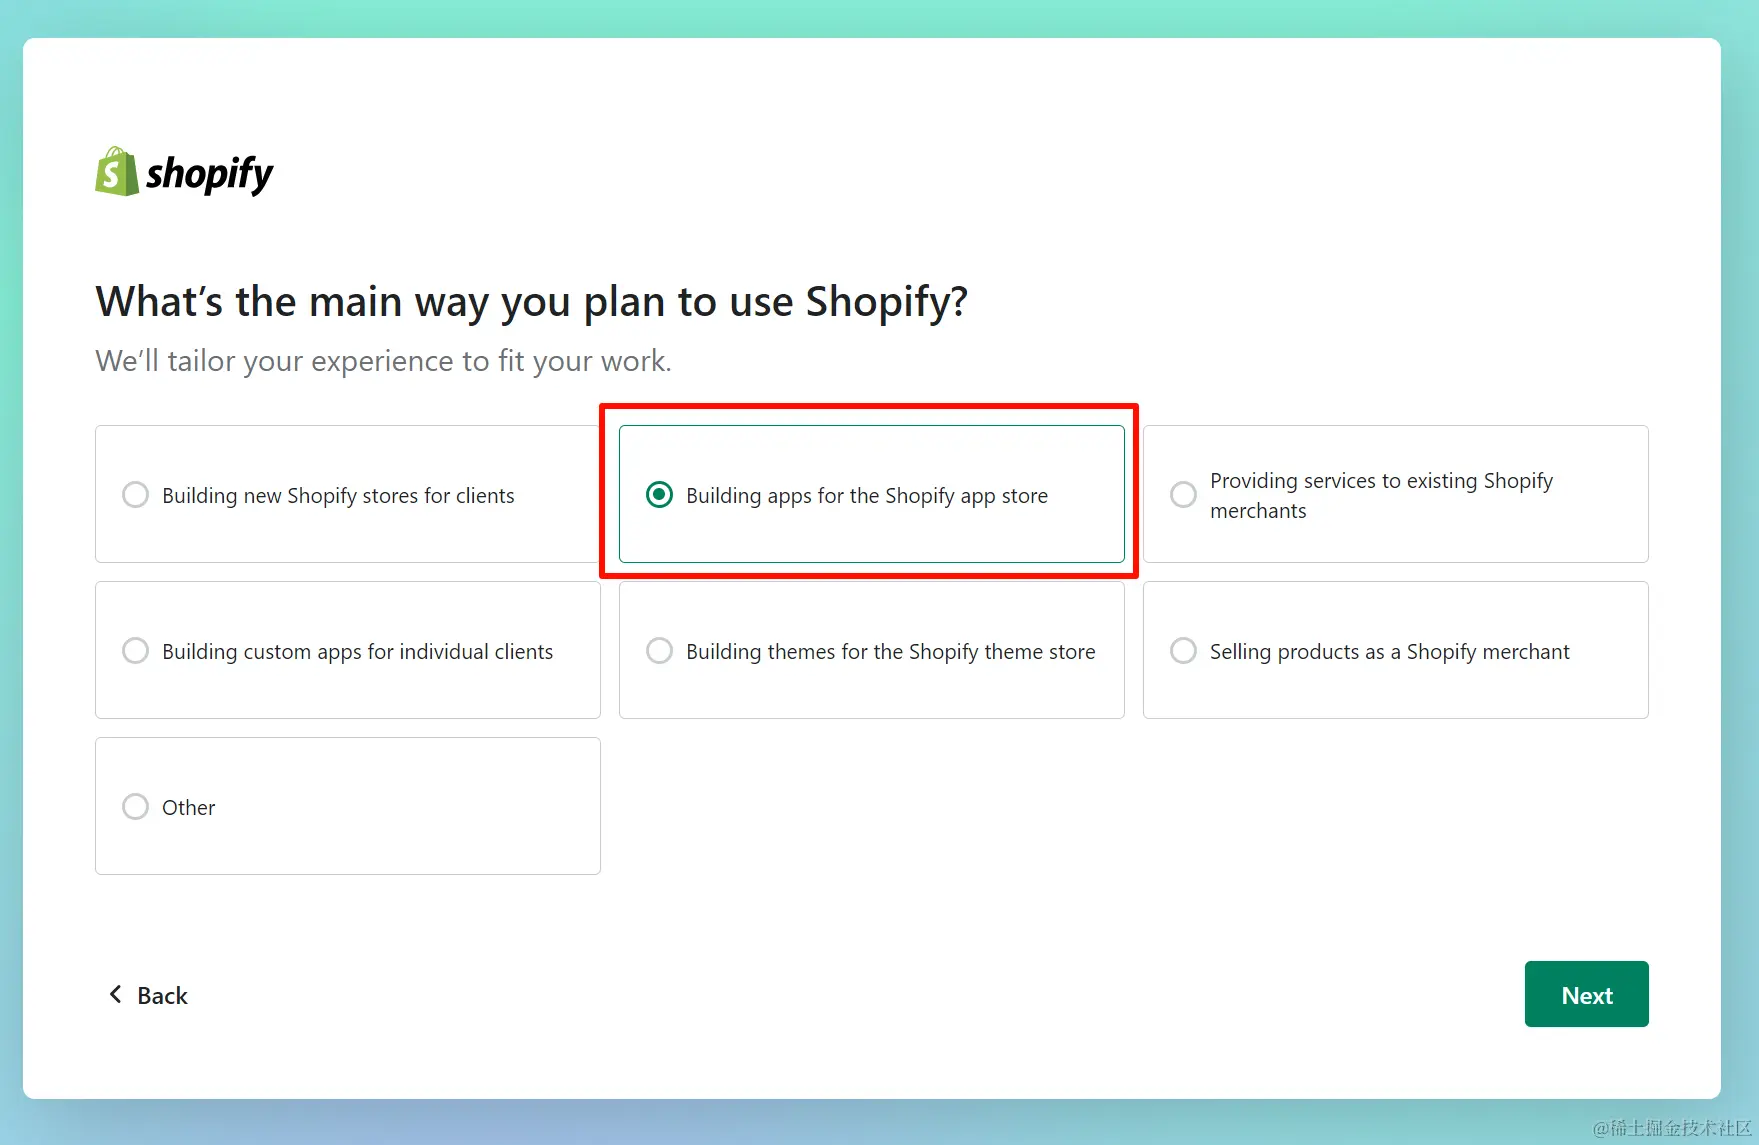1759x1145 pixels.
Task: Click the card containing the Other option
Action: [347, 806]
